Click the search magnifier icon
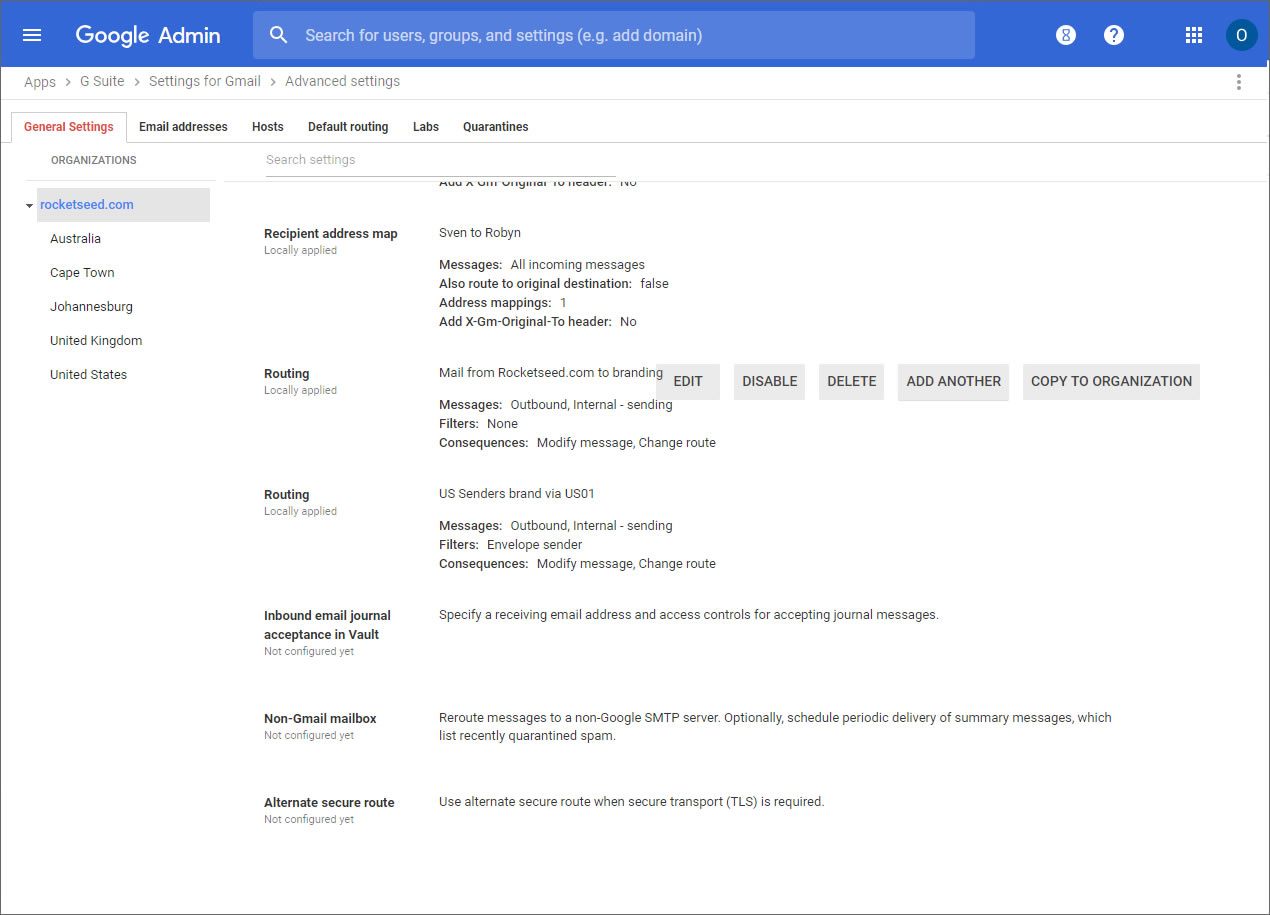Image resolution: width=1270 pixels, height=915 pixels. point(279,35)
